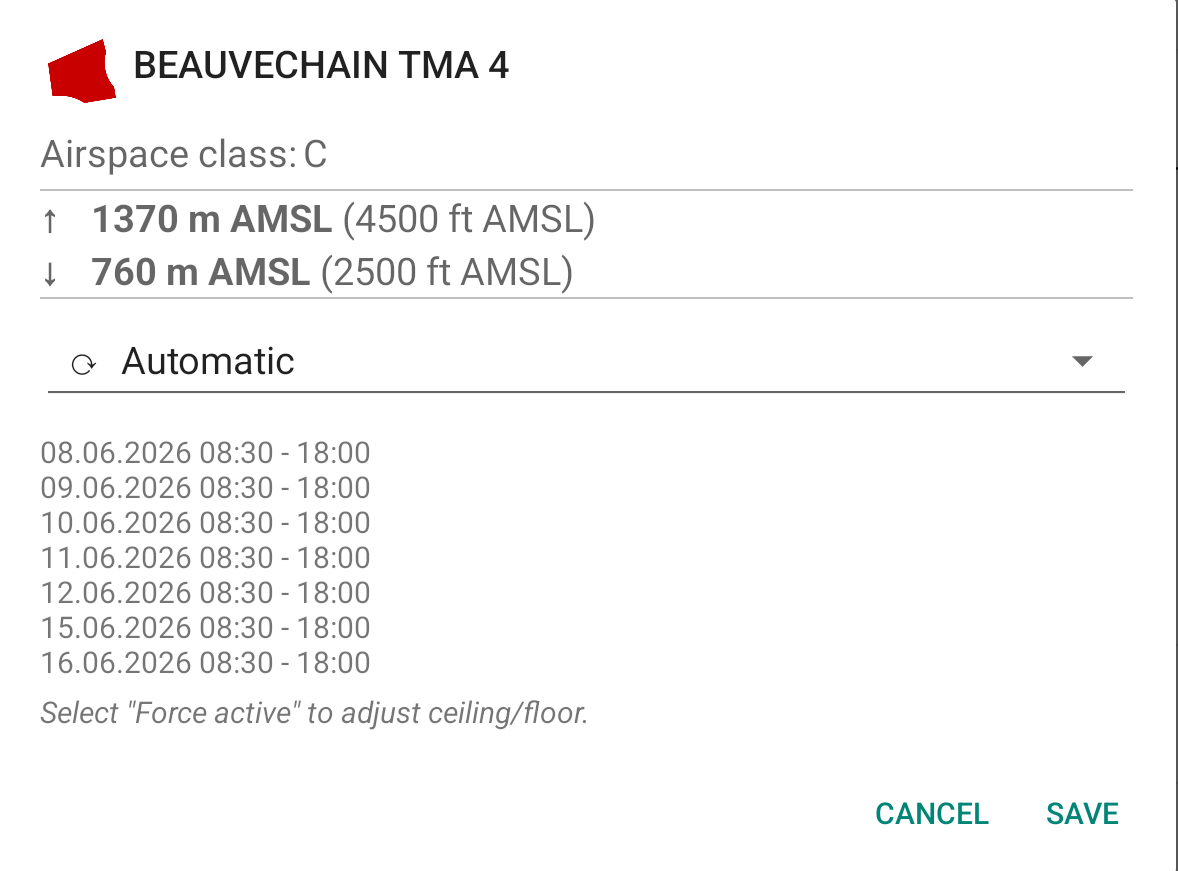Click the 16.06.2026 activation time entry

205,664
